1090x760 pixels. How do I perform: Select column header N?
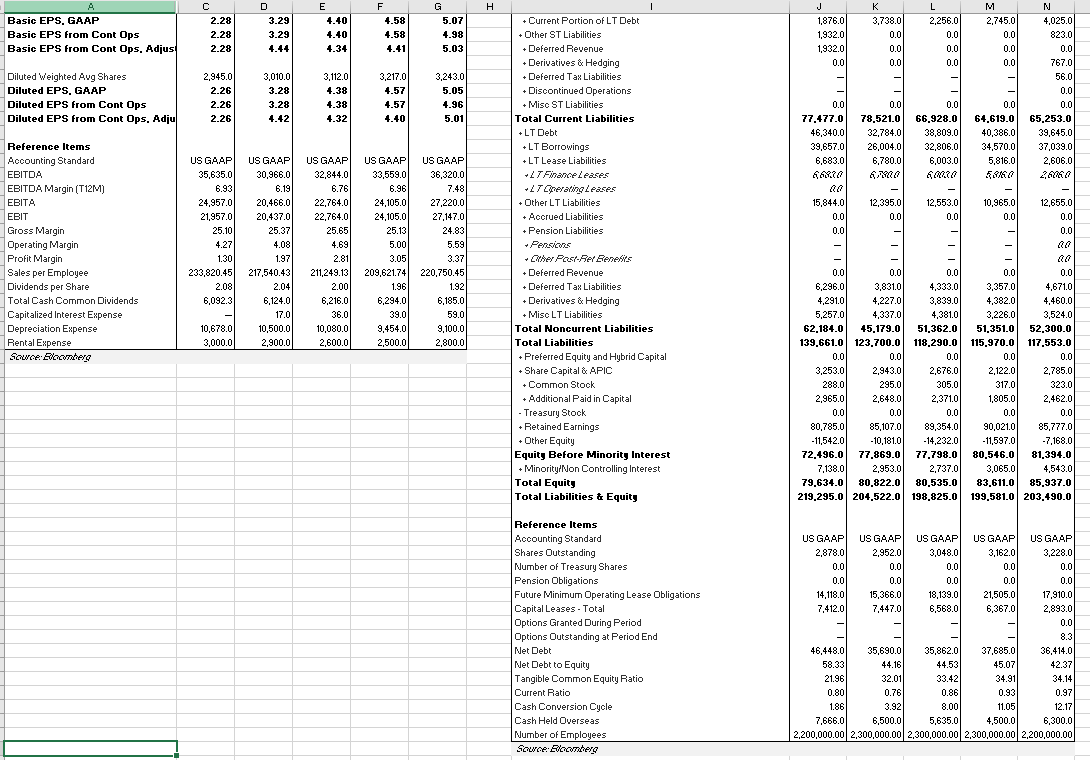pos(1049,8)
